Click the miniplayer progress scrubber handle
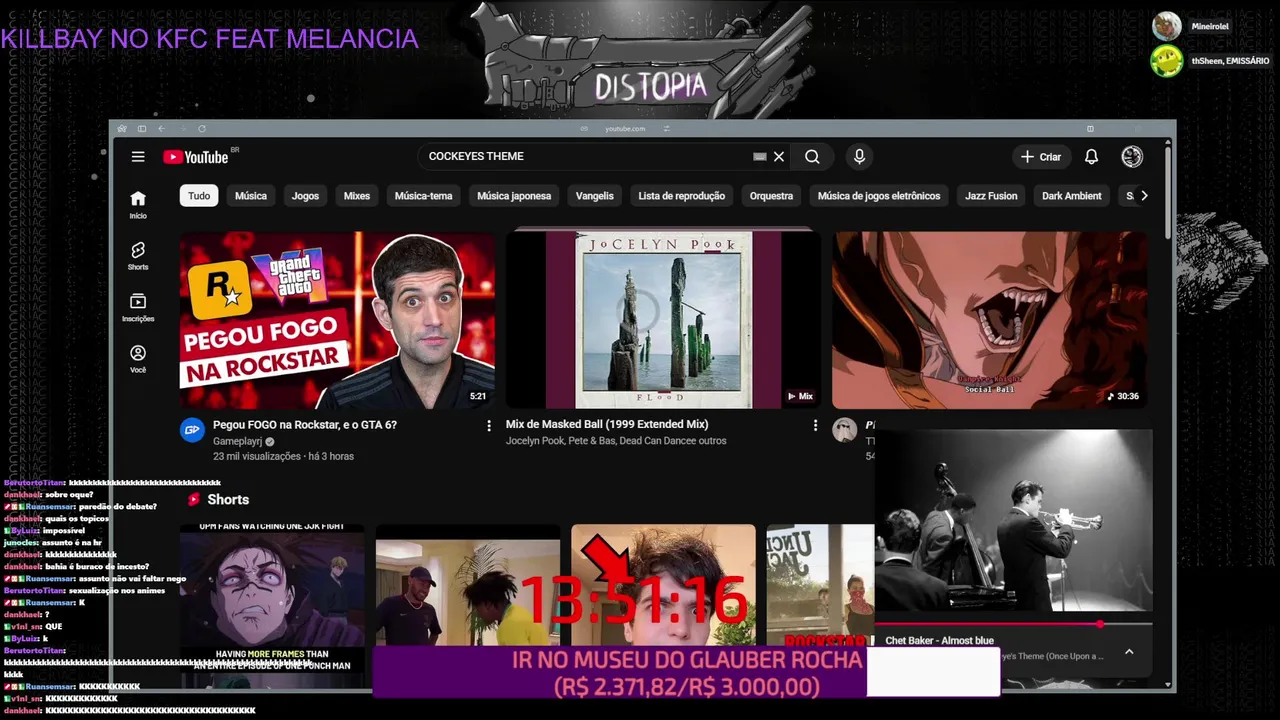1280x720 pixels. coord(1100,624)
